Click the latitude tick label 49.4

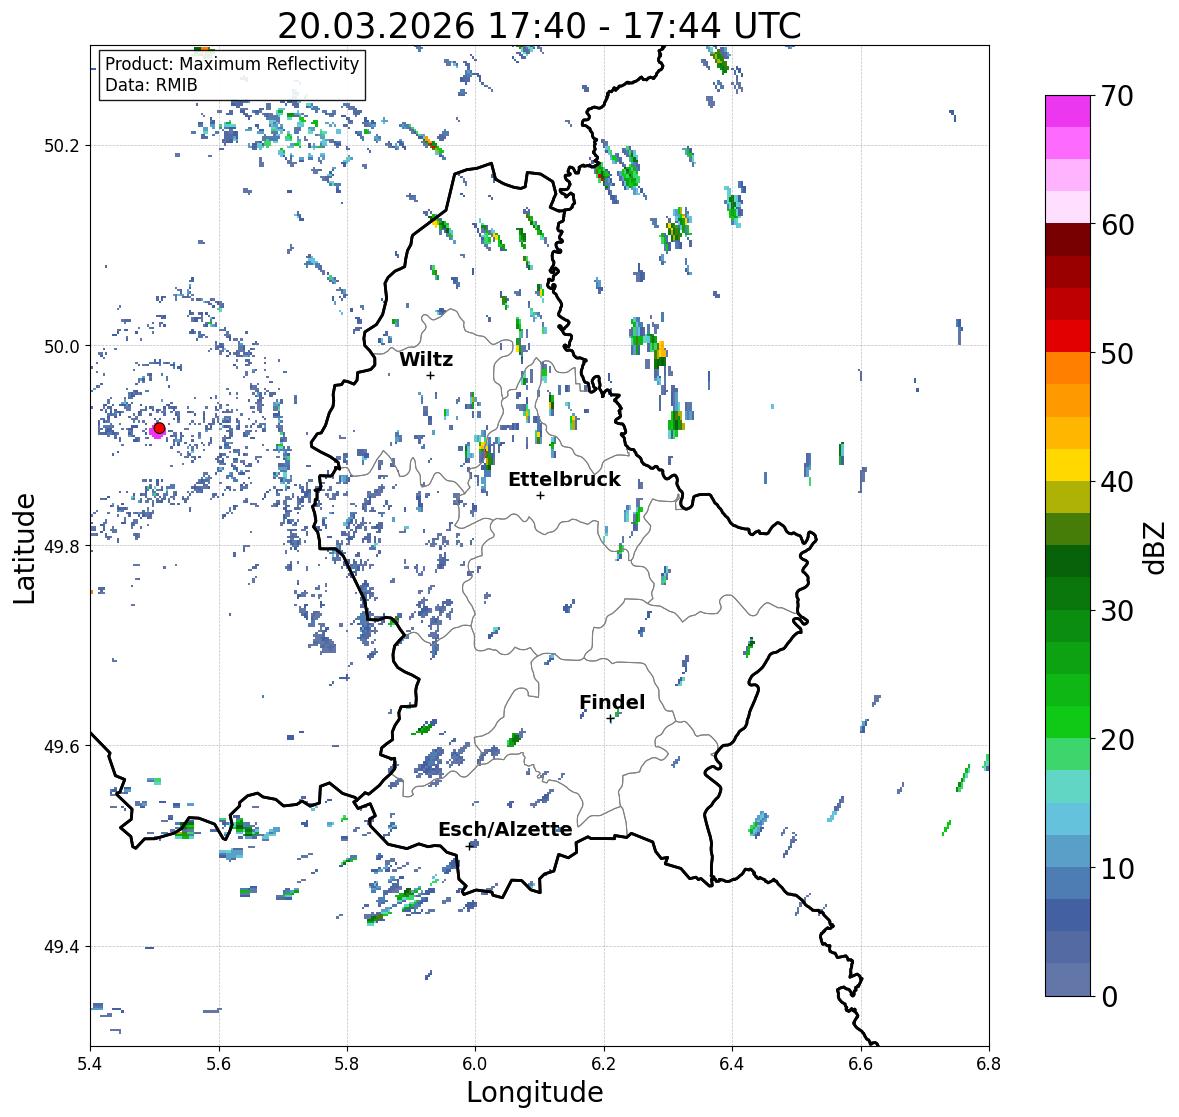(x=62, y=947)
